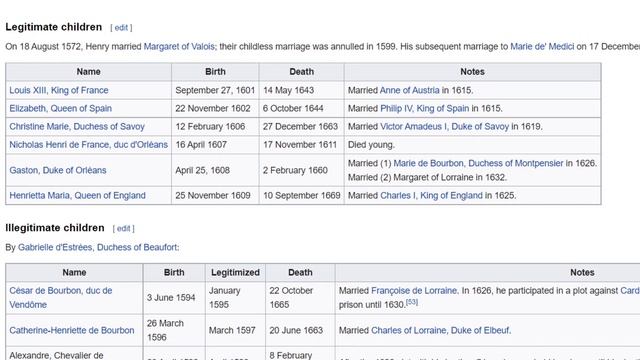Select the death date 6 October 1644
Image resolution: width=640 pixels, height=360 pixels.
[x=293, y=109]
